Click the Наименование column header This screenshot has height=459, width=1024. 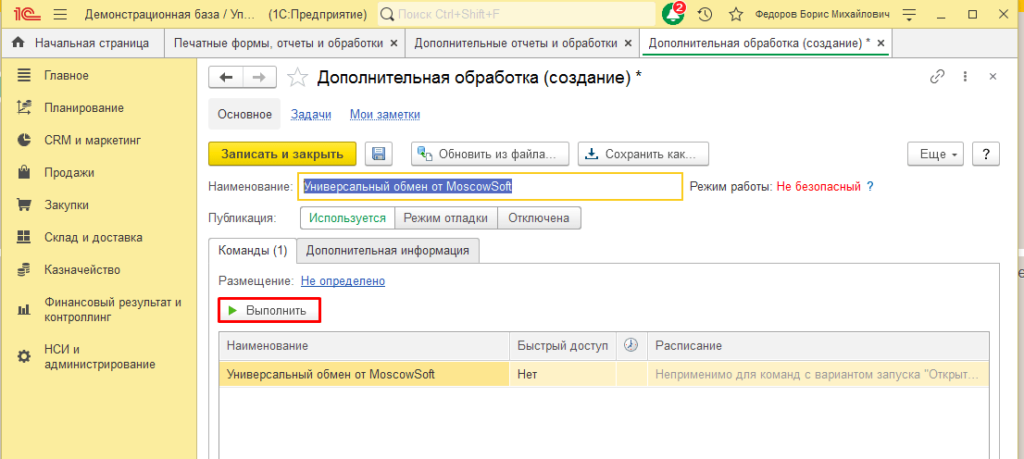(364, 345)
